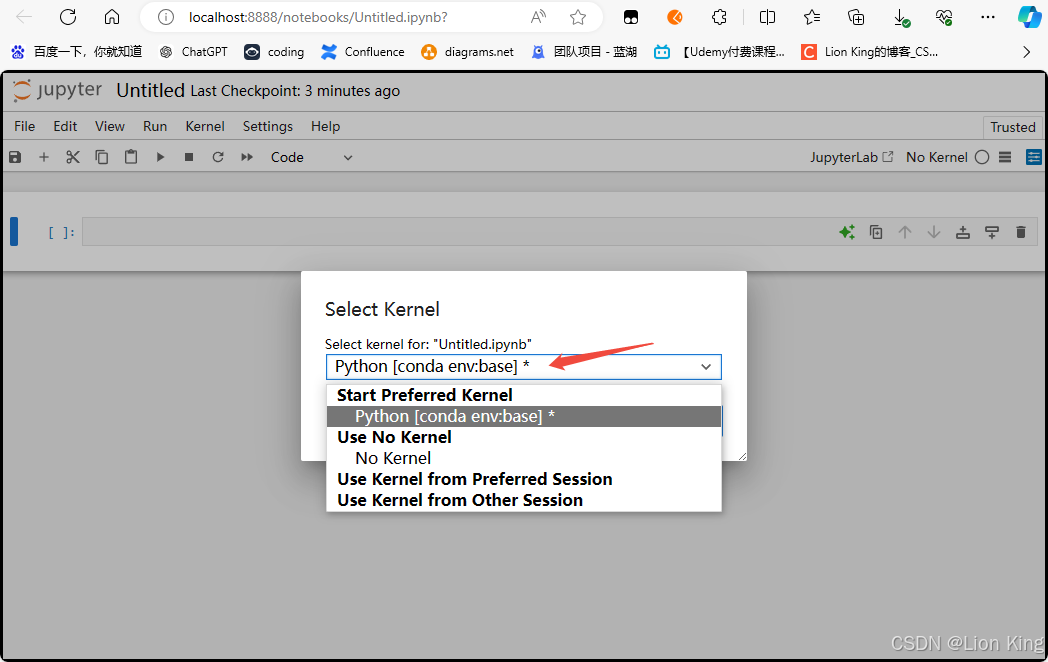Restart the kernel with the circular arrow
Screen dimensions: 1048x662
click(218, 157)
